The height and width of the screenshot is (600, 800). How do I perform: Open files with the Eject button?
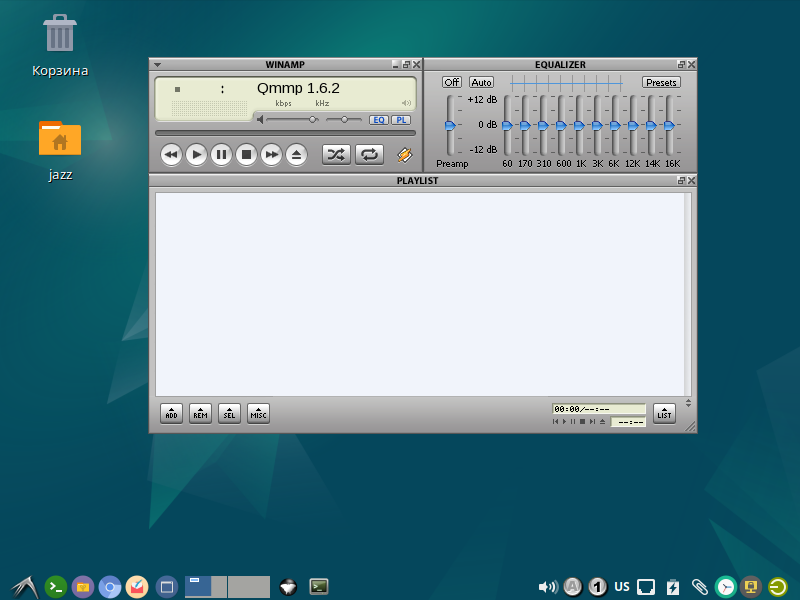point(296,155)
